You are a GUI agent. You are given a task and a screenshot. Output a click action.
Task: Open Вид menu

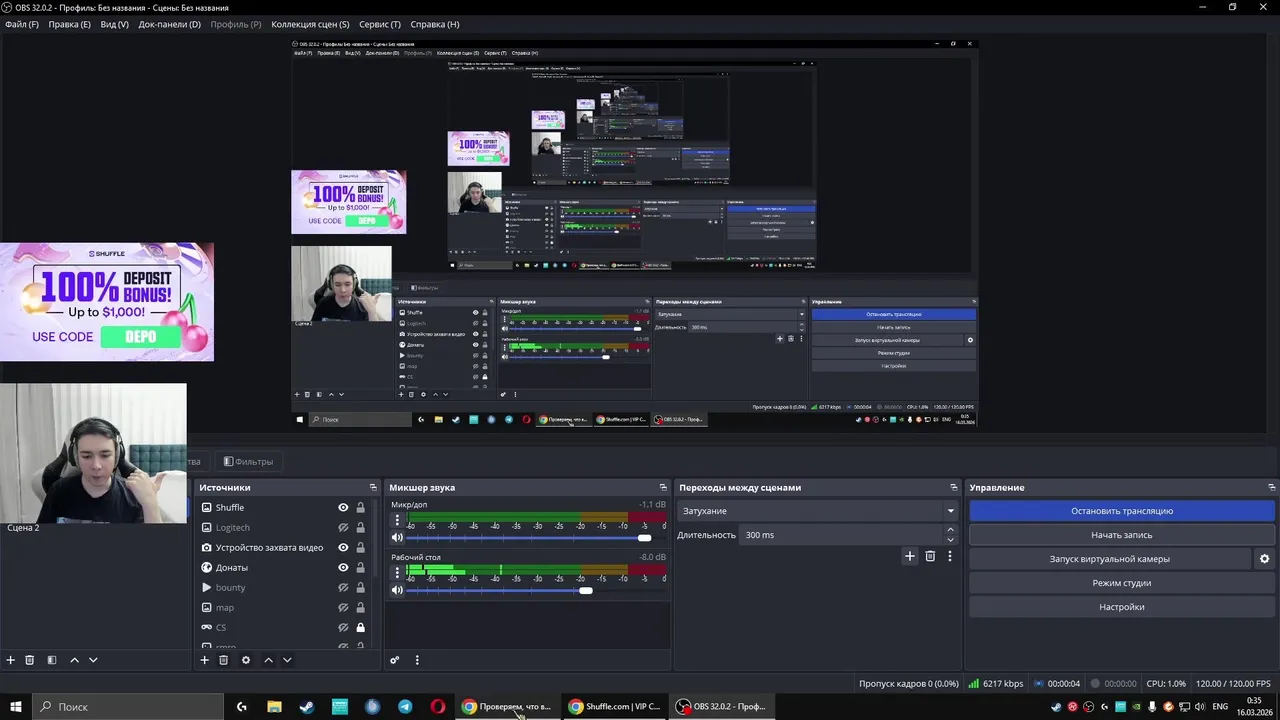point(115,24)
